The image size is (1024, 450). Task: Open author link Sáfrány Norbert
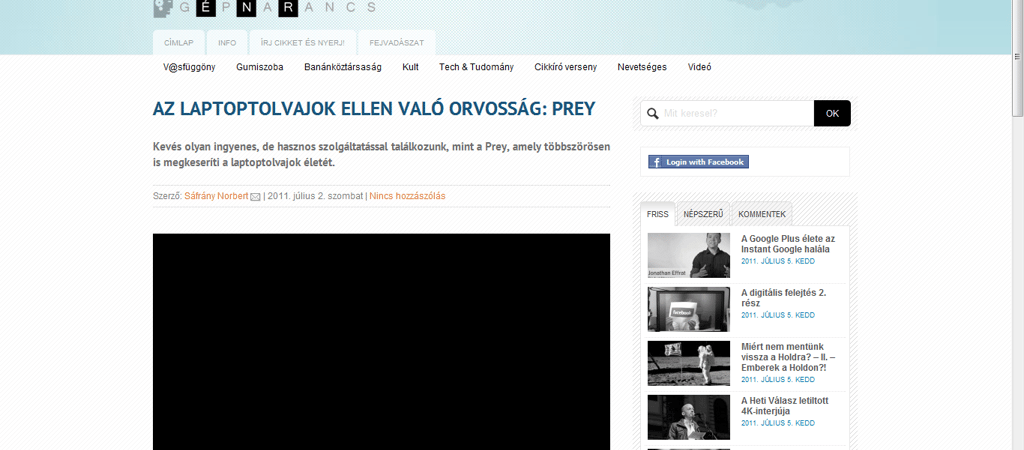[216, 196]
